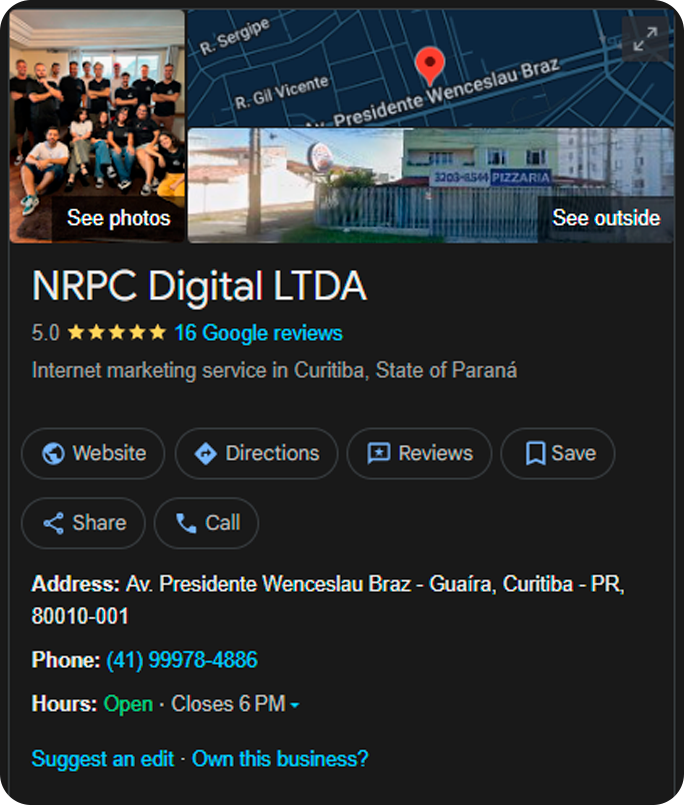Click Suggest an edit link
Viewport: 684px width, 805px height.
(x=103, y=758)
